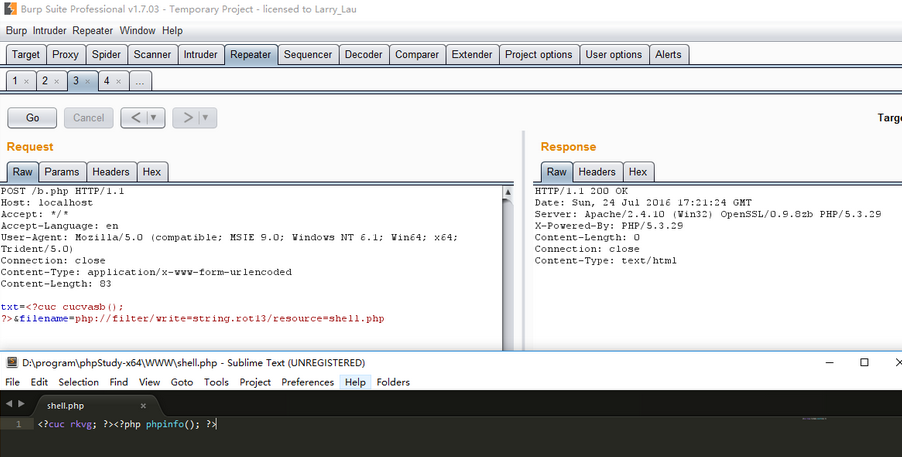Open the Repeater menu in menu bar
Viewport: 902px width, 457px height.
click(93, 31)
